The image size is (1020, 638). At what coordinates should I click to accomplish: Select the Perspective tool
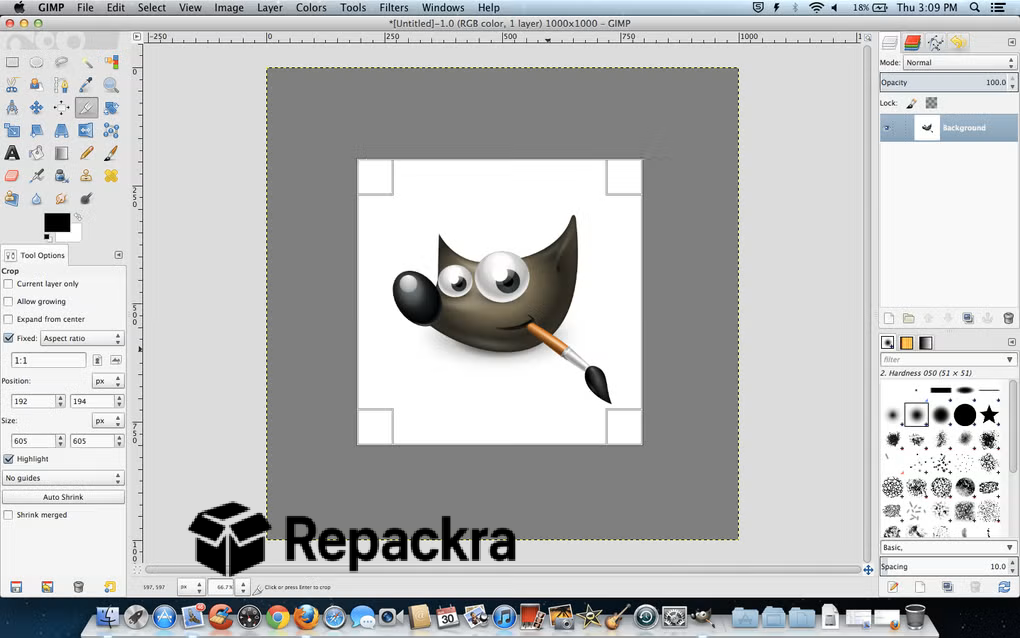coord(61,130)
